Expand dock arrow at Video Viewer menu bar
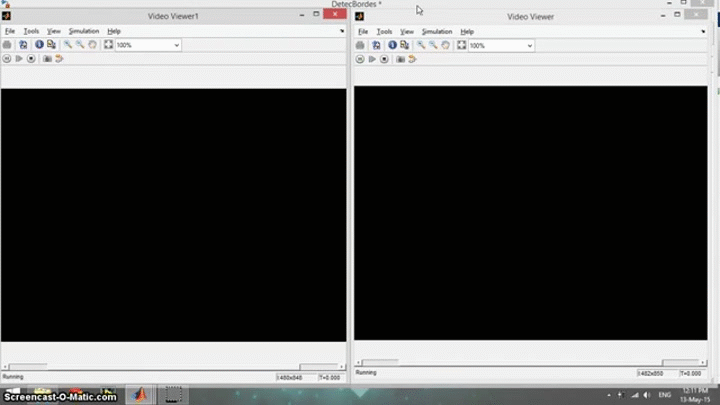Viewport: 720px width, 405px height. point(703,31)
